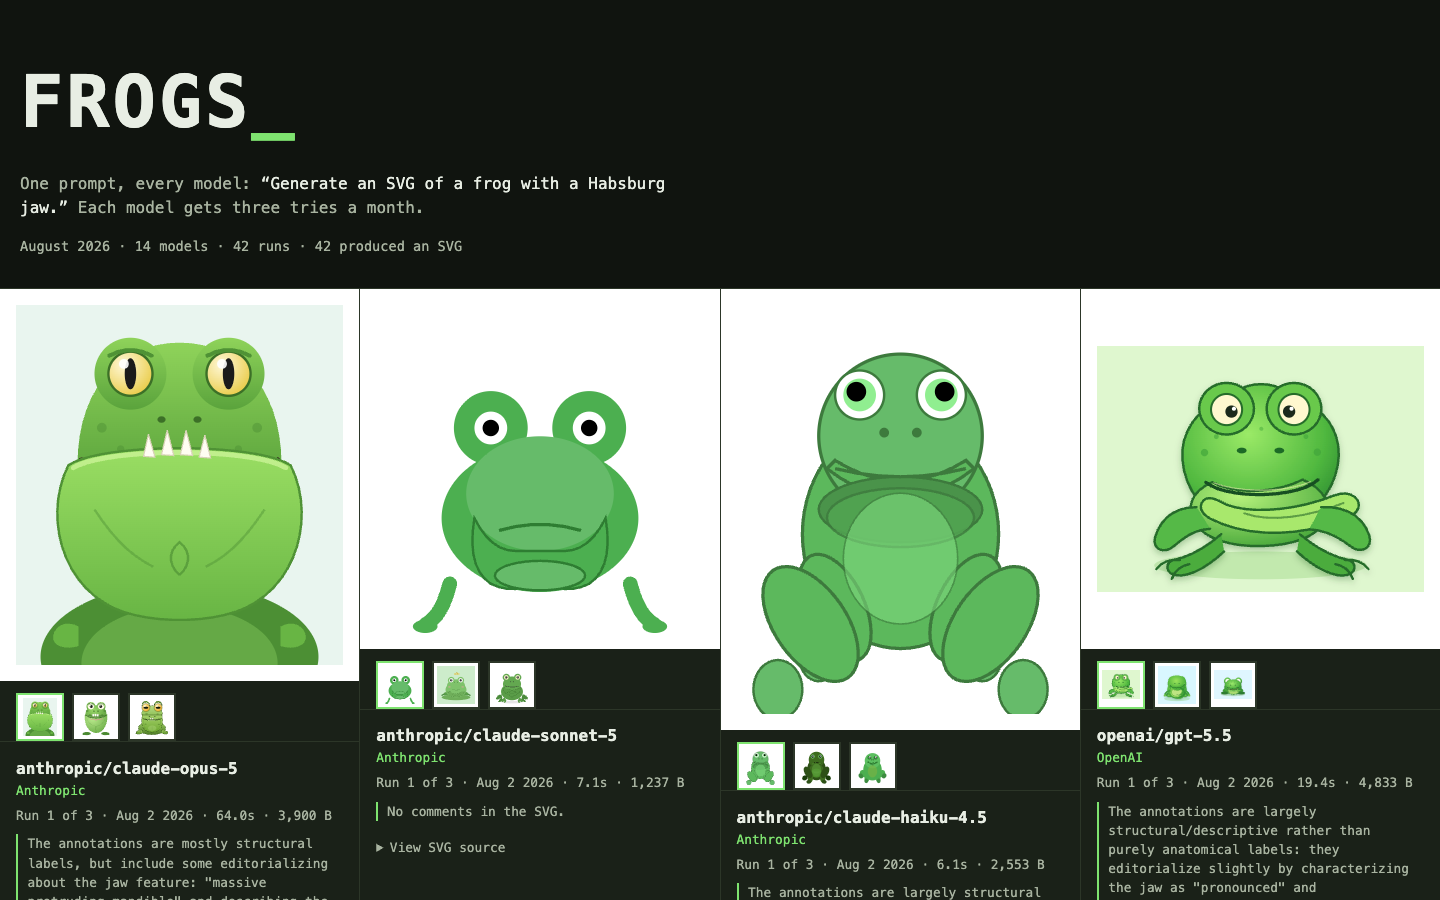Click the anthropic/claude-sonnet-5 model title
Image resolution: width=1440 pixels, height=900 pixels.
tap(496, 735)
